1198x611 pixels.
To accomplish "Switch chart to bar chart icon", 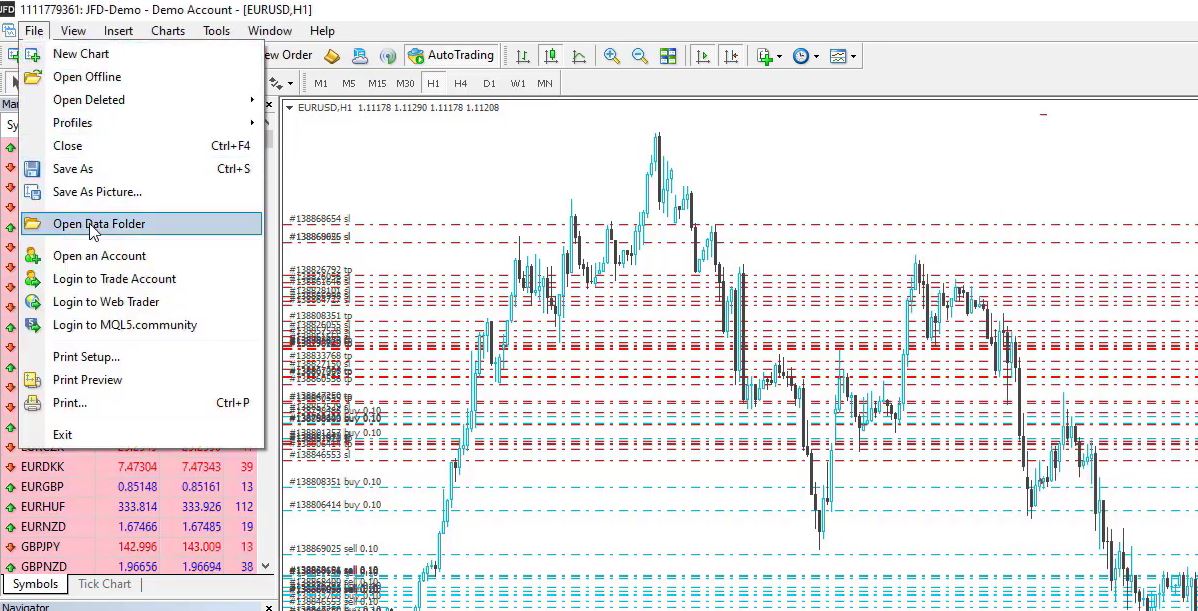I will tap(522, 56).
